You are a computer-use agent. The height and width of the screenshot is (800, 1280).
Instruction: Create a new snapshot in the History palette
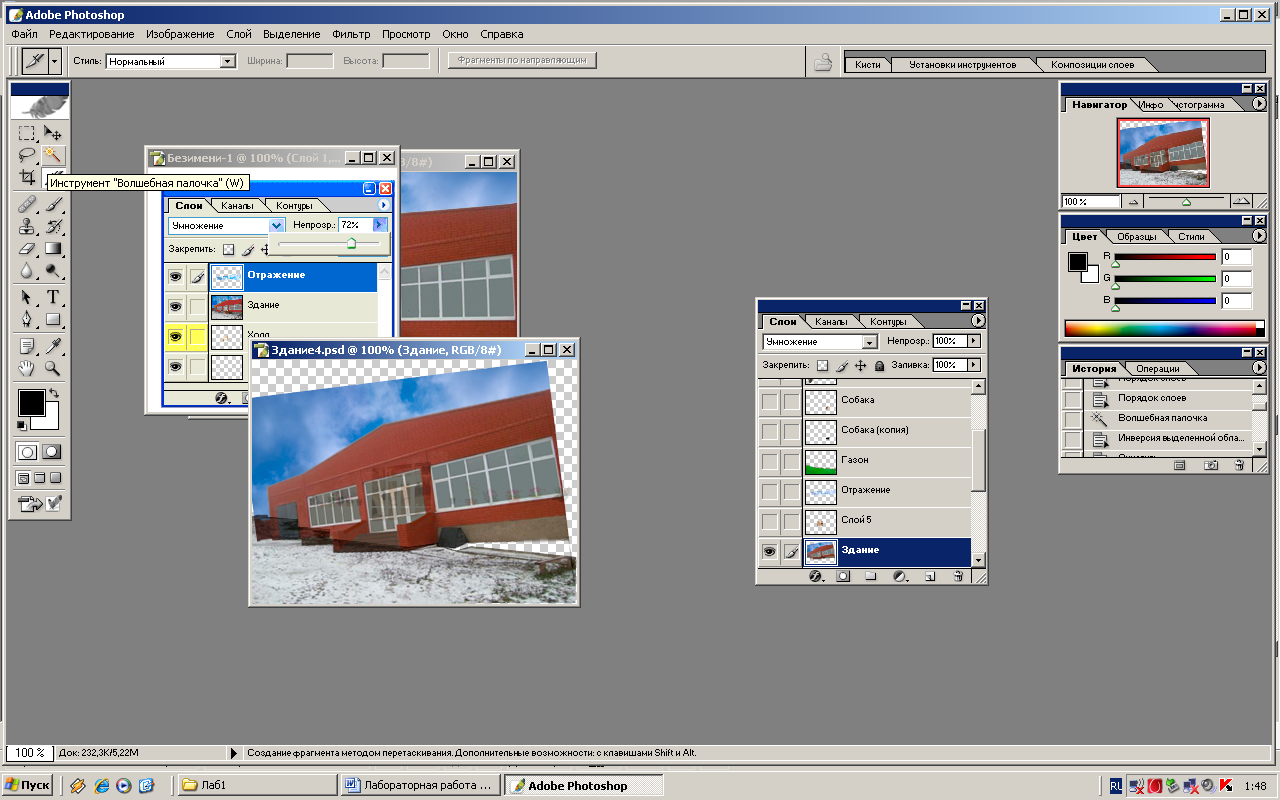click(x=1211, y=465)
